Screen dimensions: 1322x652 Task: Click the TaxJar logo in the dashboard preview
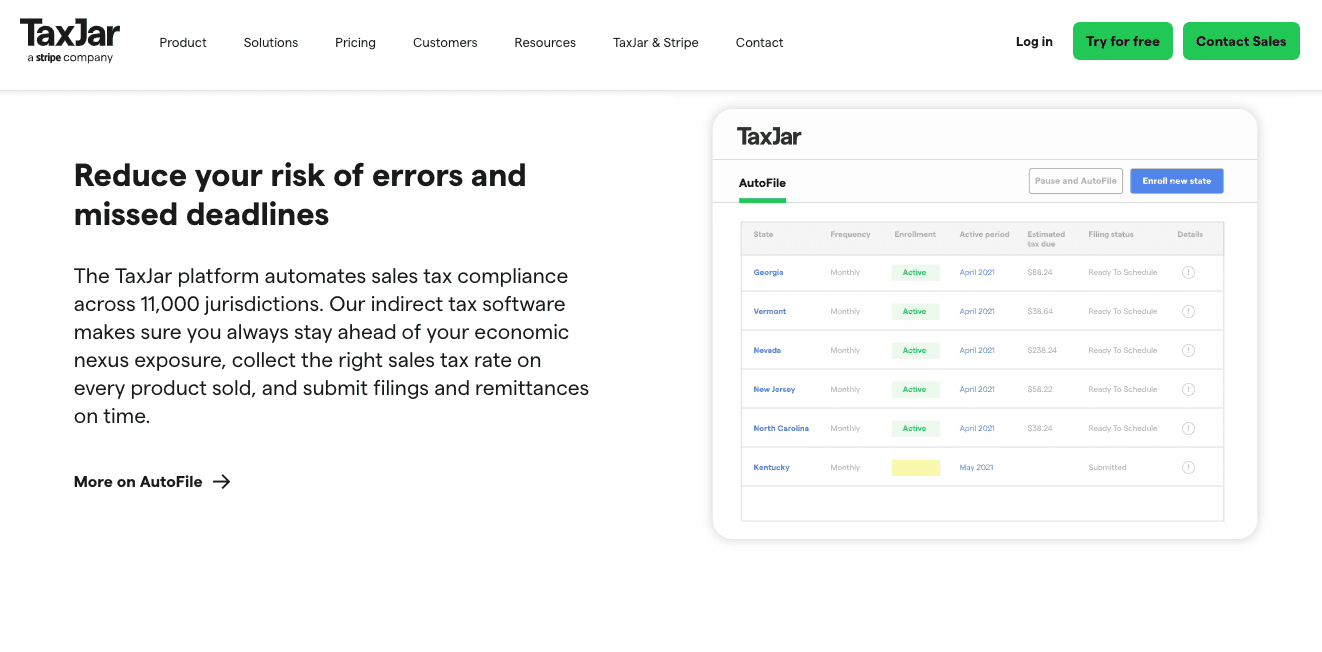[x=769, y=136]
